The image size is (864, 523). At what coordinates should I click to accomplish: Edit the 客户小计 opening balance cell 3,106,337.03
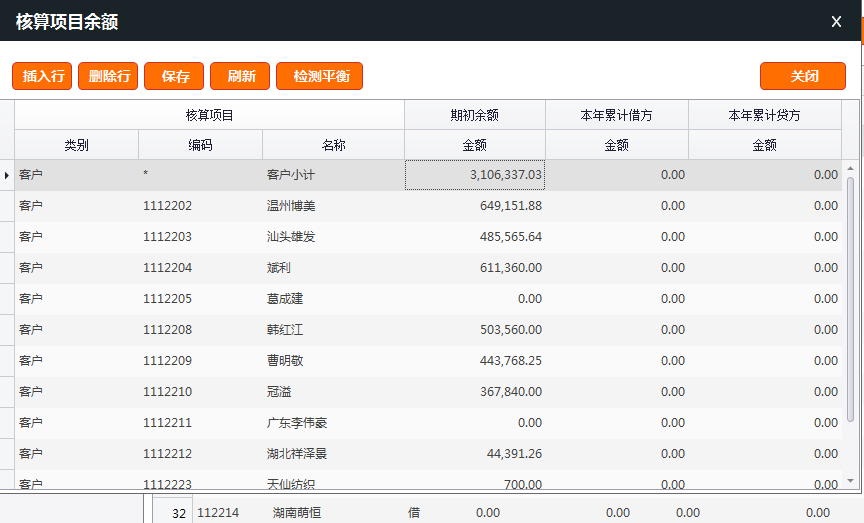pyautogui.click(x=475, y=175)
